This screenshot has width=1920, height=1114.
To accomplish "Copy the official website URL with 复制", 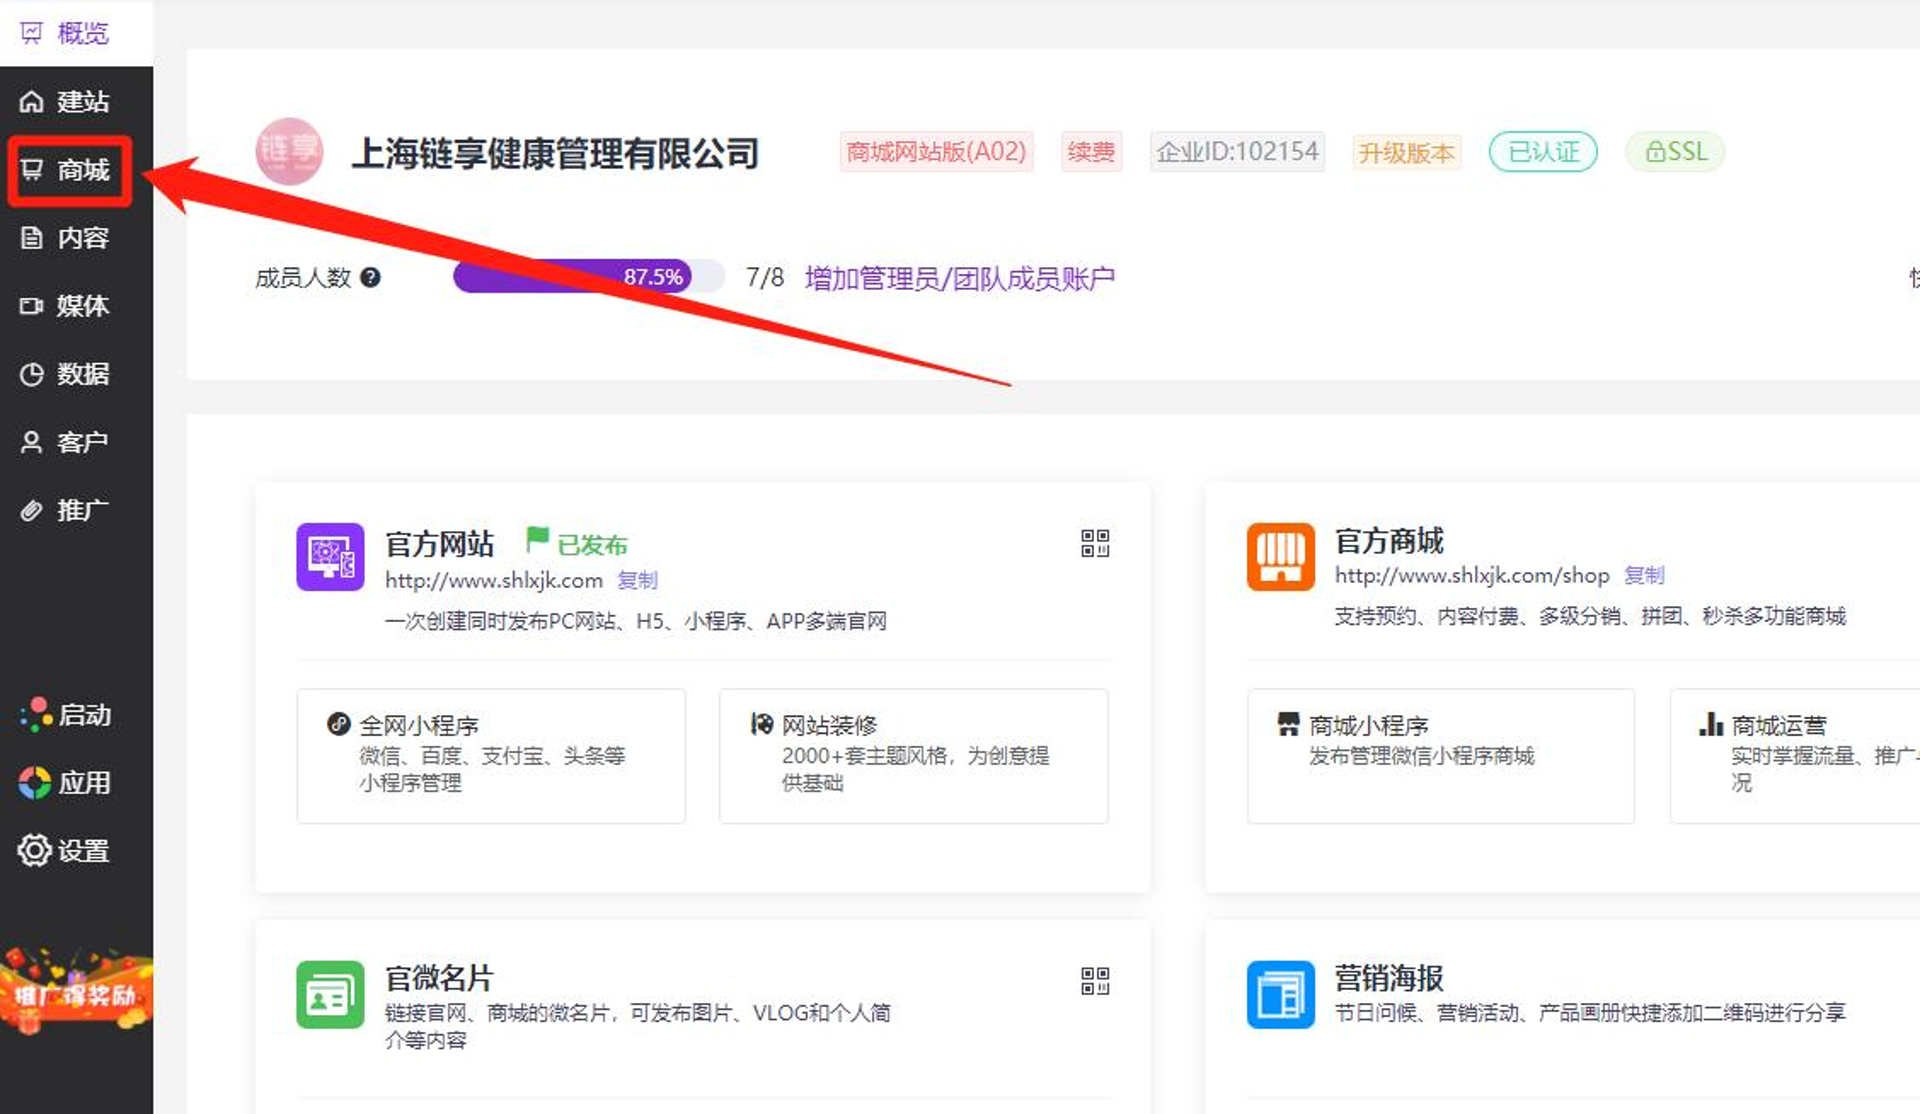I will click(638, 580).
